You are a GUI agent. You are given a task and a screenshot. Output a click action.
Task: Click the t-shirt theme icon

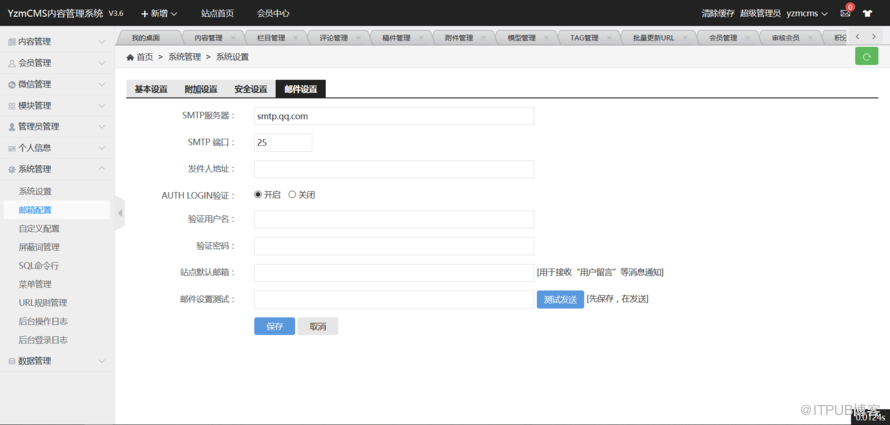[x=867, y=13]
